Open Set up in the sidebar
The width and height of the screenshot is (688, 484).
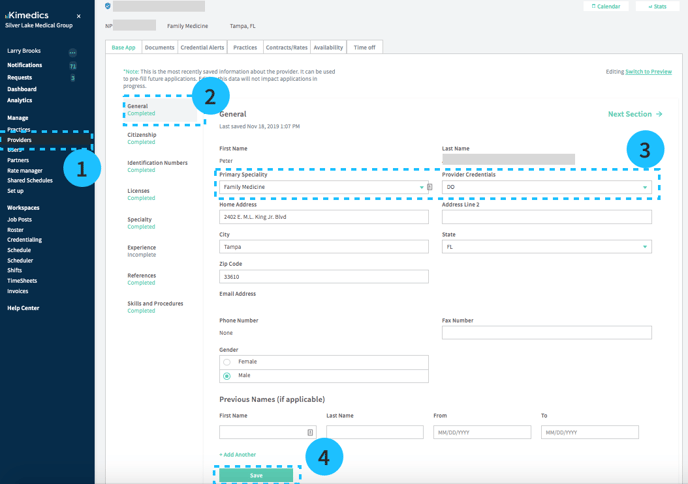click(x=15, y=191)
